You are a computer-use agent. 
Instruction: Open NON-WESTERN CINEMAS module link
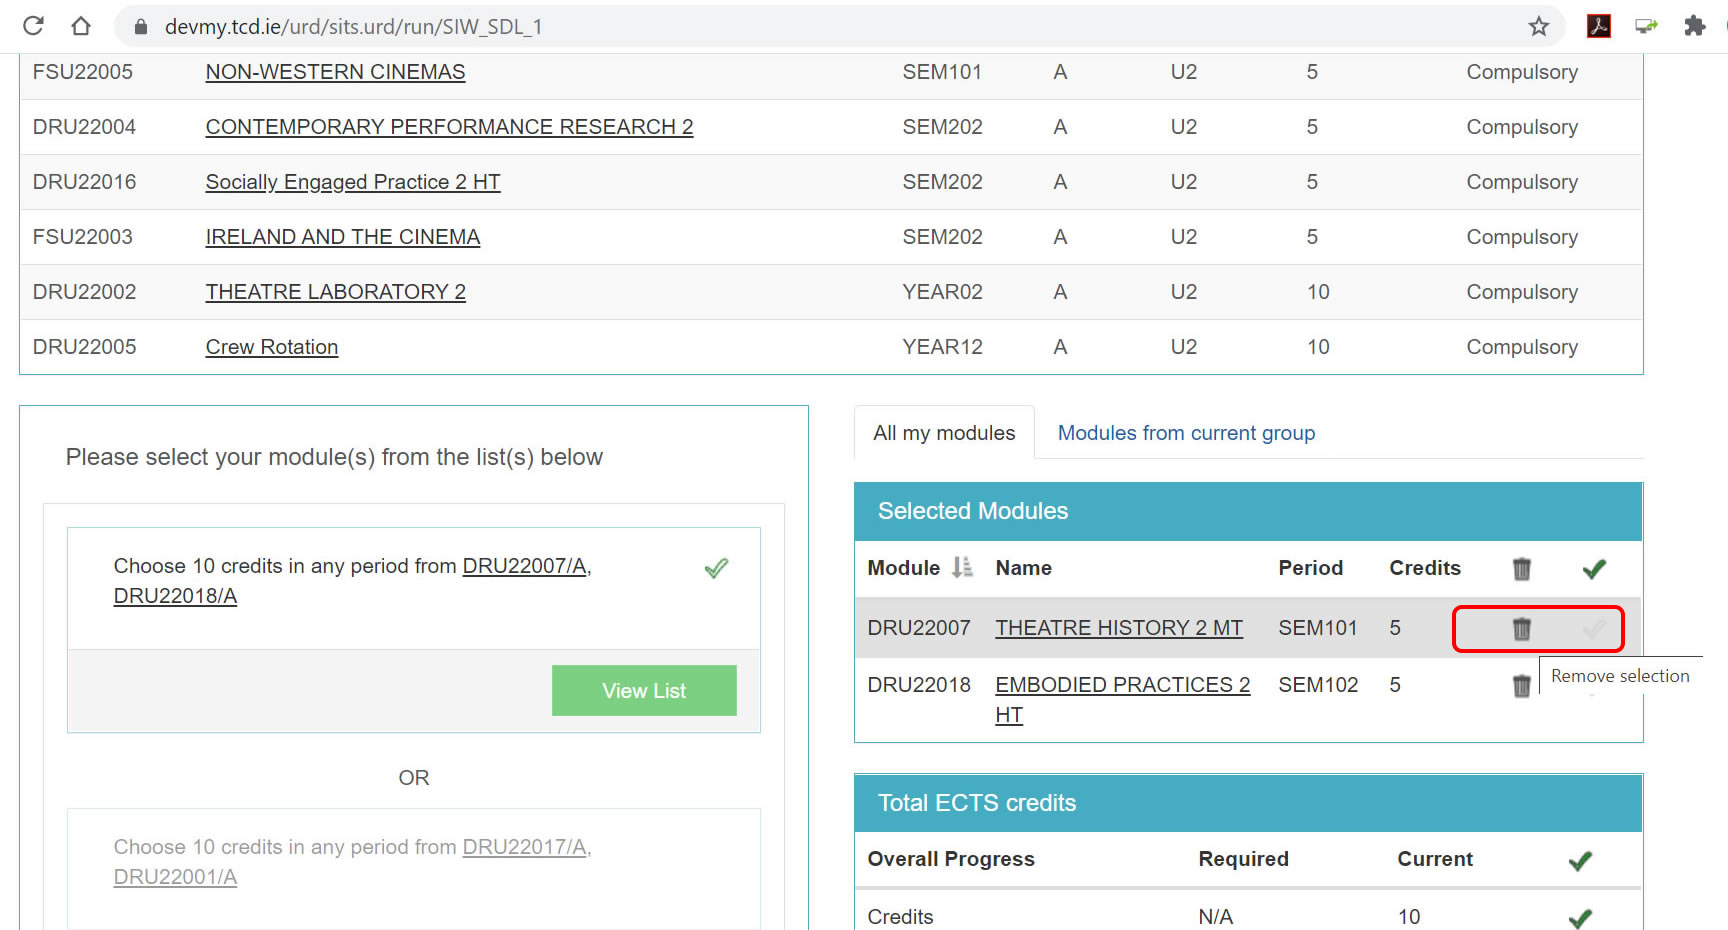pos(335,72)
